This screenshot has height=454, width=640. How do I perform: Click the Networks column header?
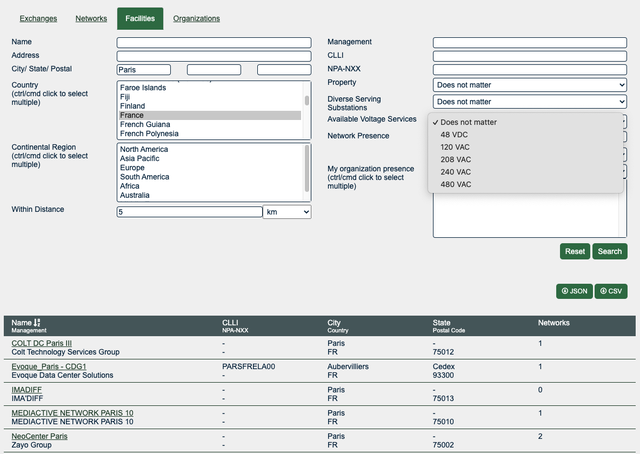point(553,323)
